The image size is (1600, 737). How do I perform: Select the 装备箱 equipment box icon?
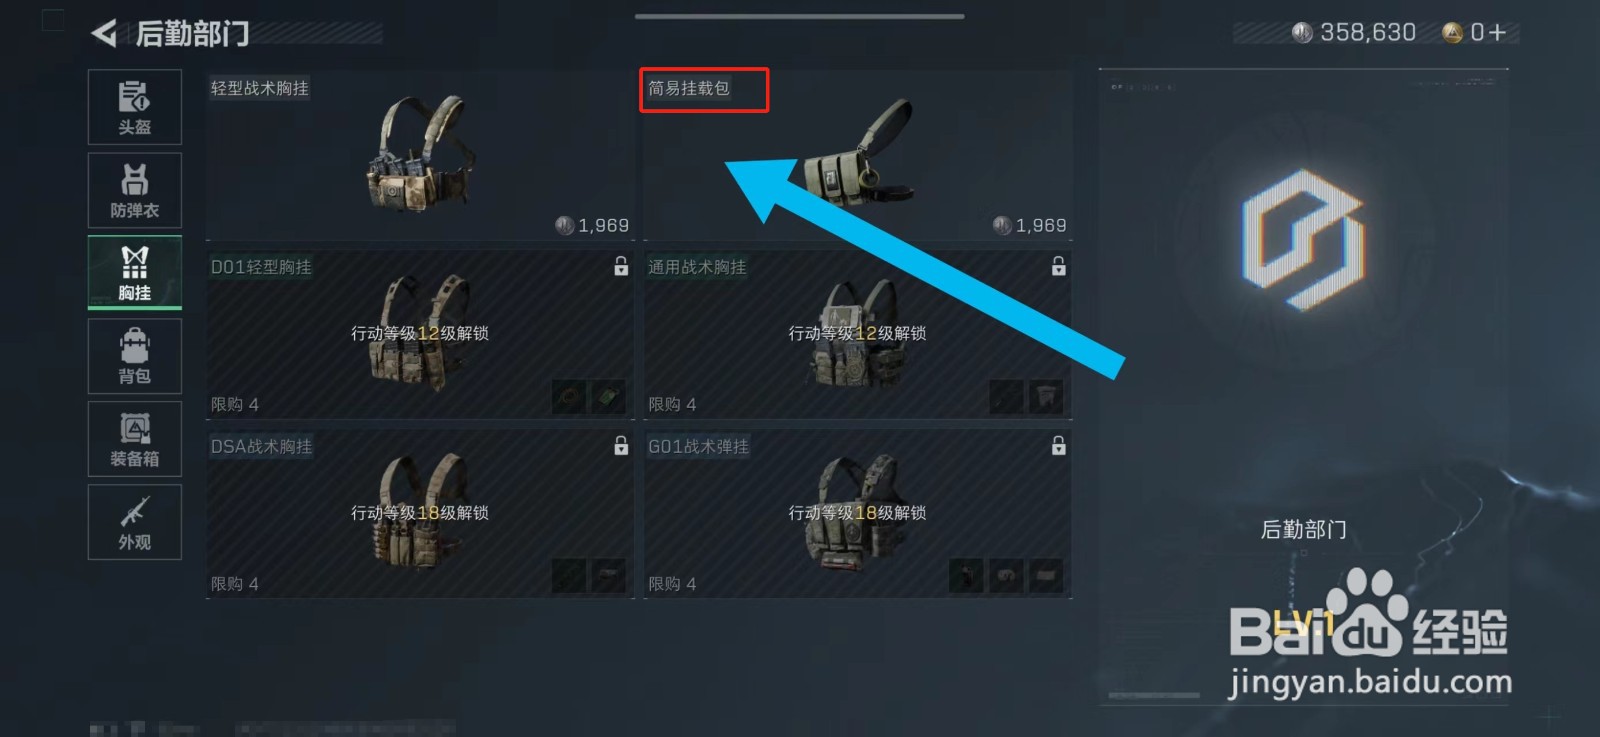pos(135,439)
